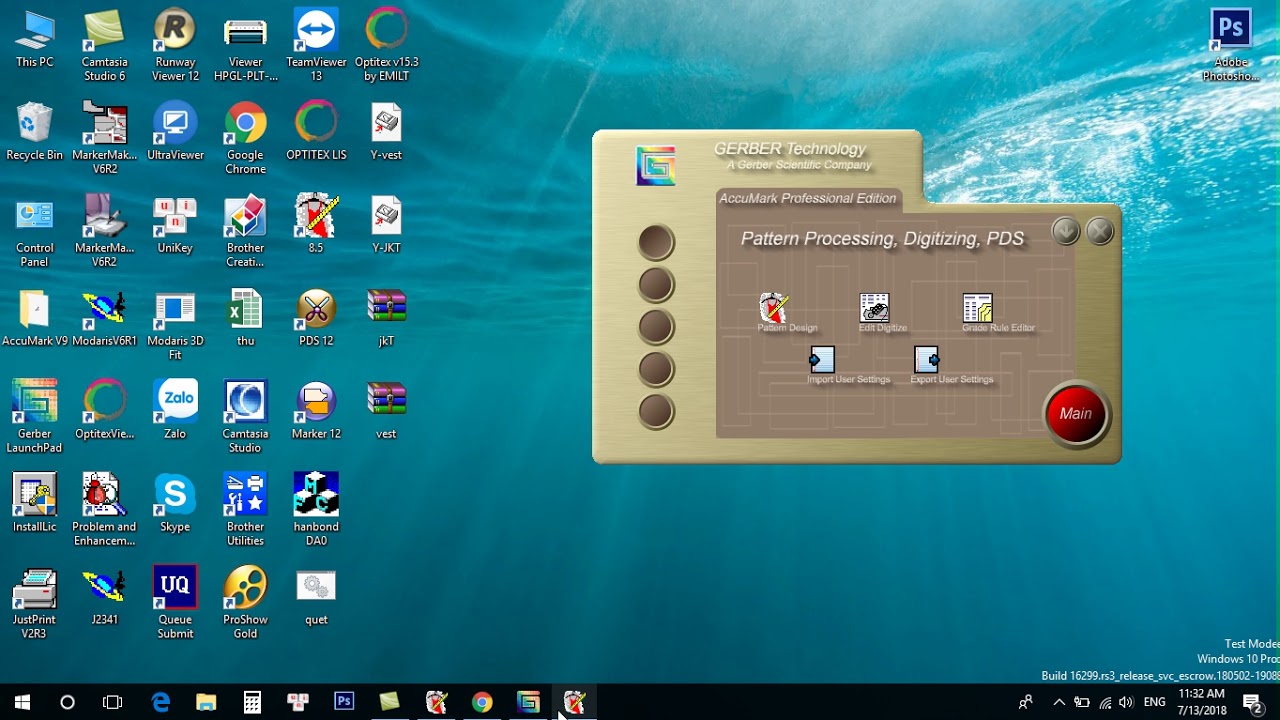Open Photoshop from the taskbar
The height and width of the screenshot is (720, 1280).
[x=344, y=702]
